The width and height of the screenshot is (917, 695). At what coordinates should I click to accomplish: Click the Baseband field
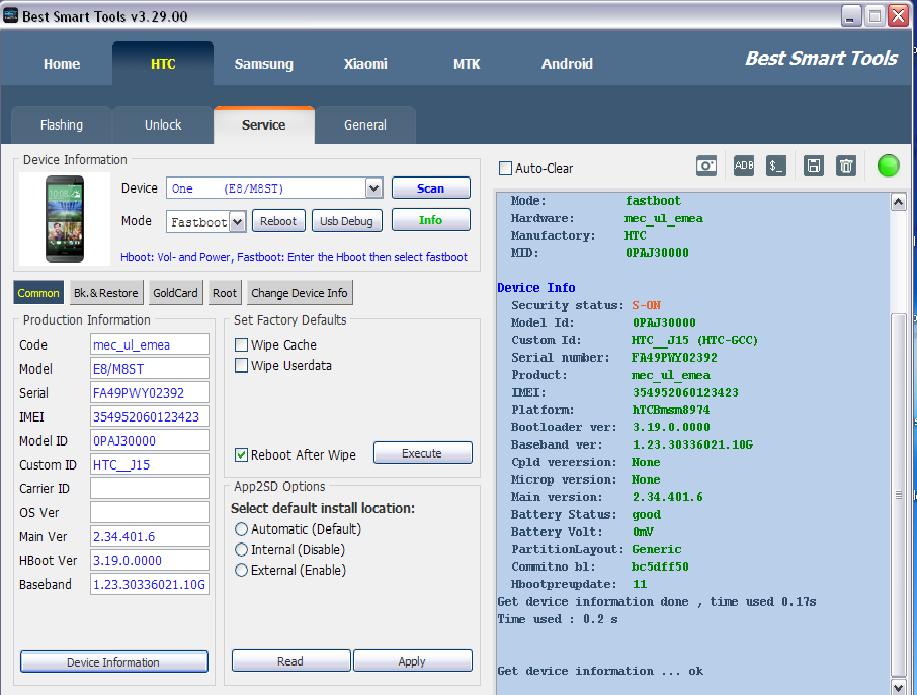150,584
